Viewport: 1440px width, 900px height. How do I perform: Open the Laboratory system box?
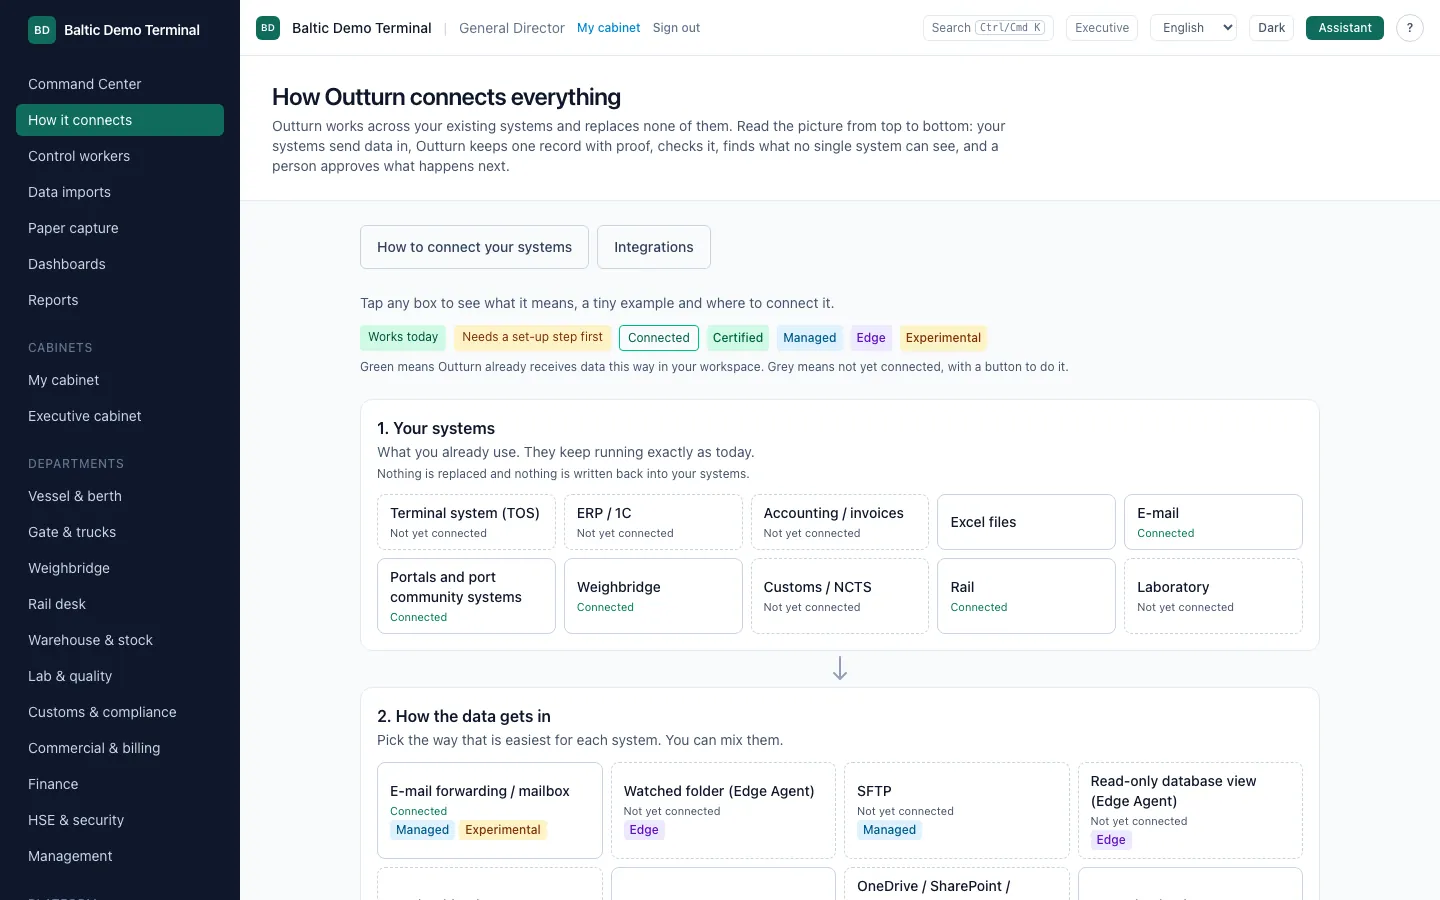coord(1213,596)
